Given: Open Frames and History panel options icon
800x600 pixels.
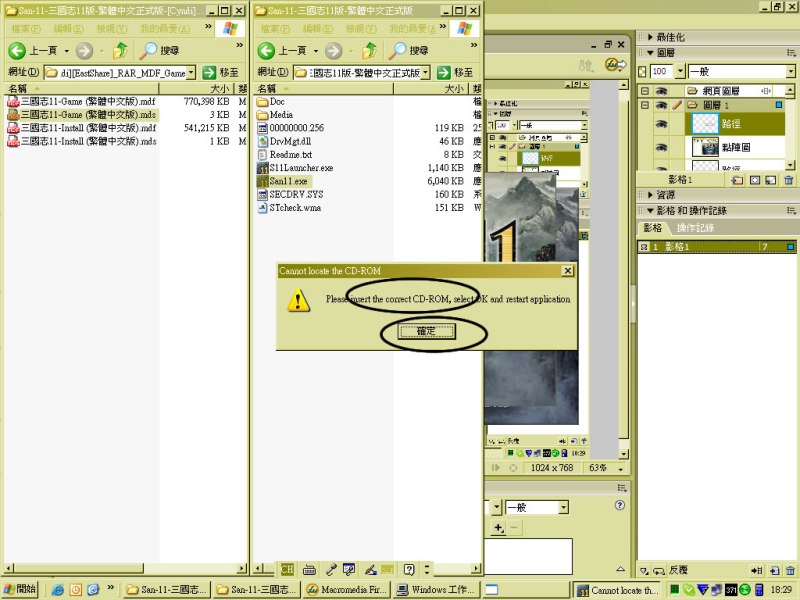Looking at the screenshot, I should 791,210.
